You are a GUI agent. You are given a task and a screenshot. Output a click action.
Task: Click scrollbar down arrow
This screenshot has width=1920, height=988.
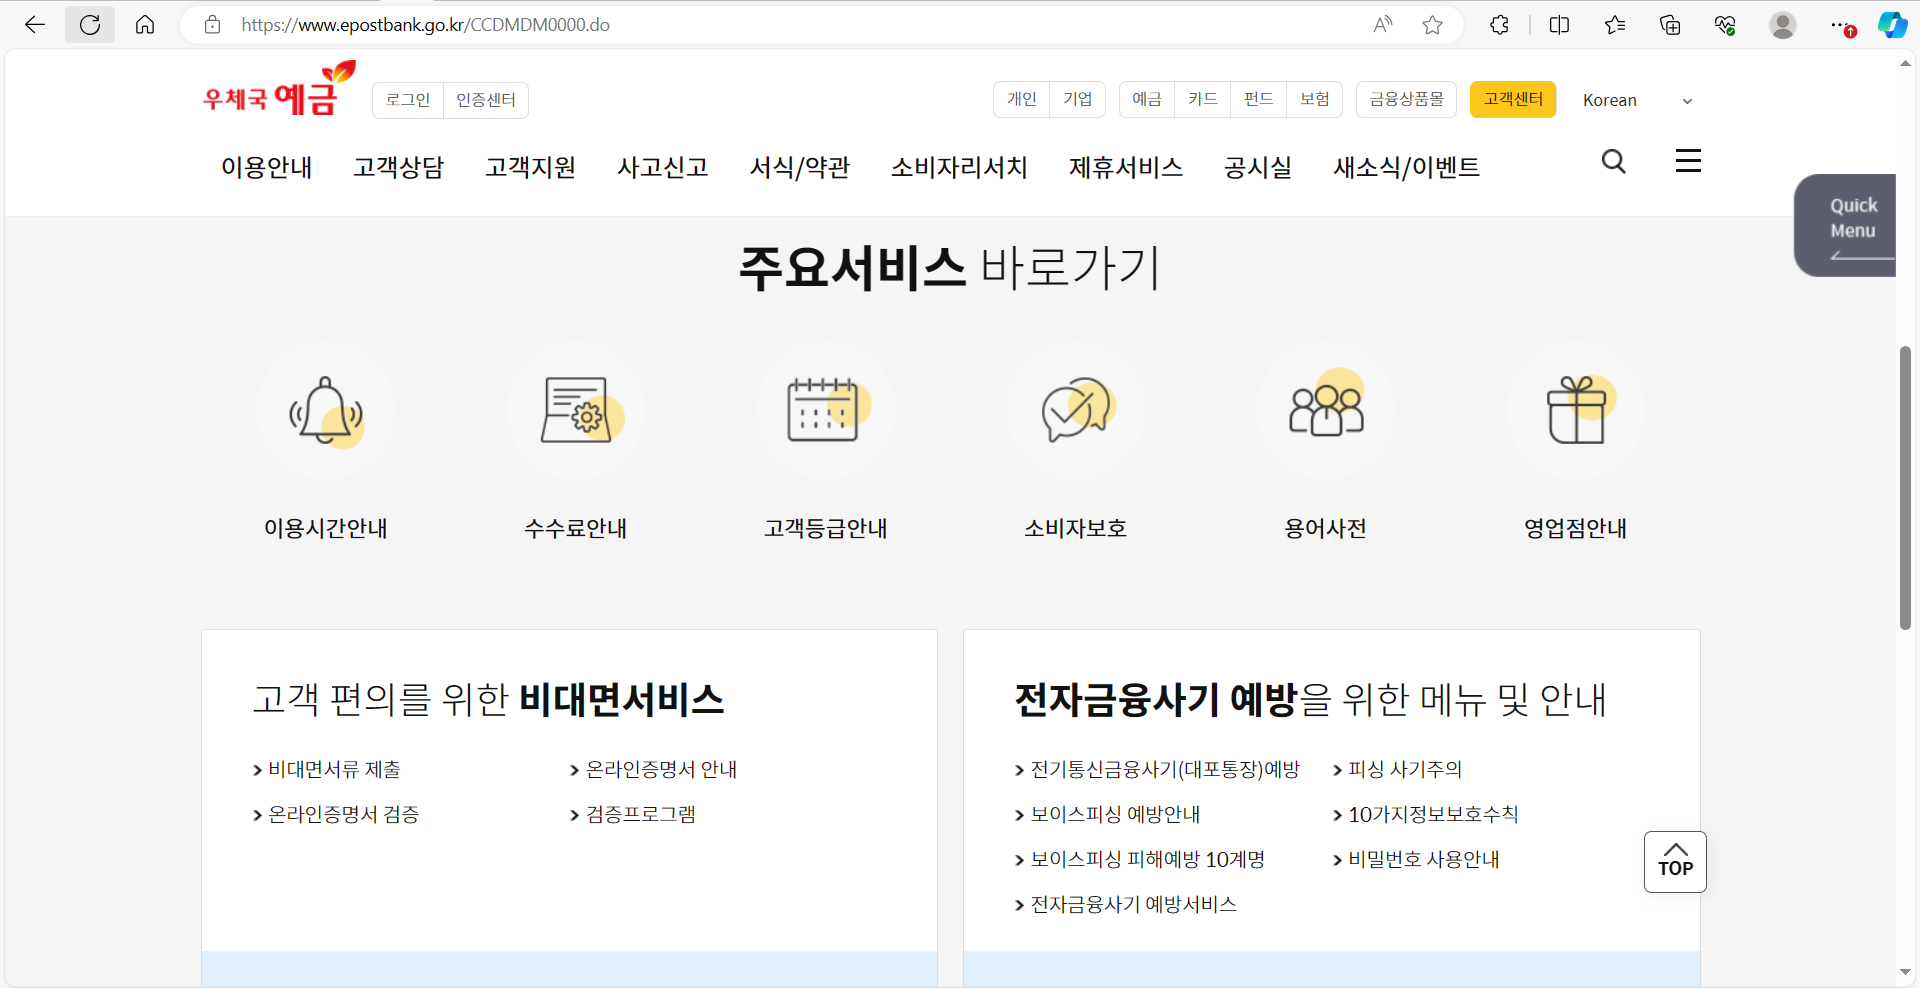[x=1905, y=972]
